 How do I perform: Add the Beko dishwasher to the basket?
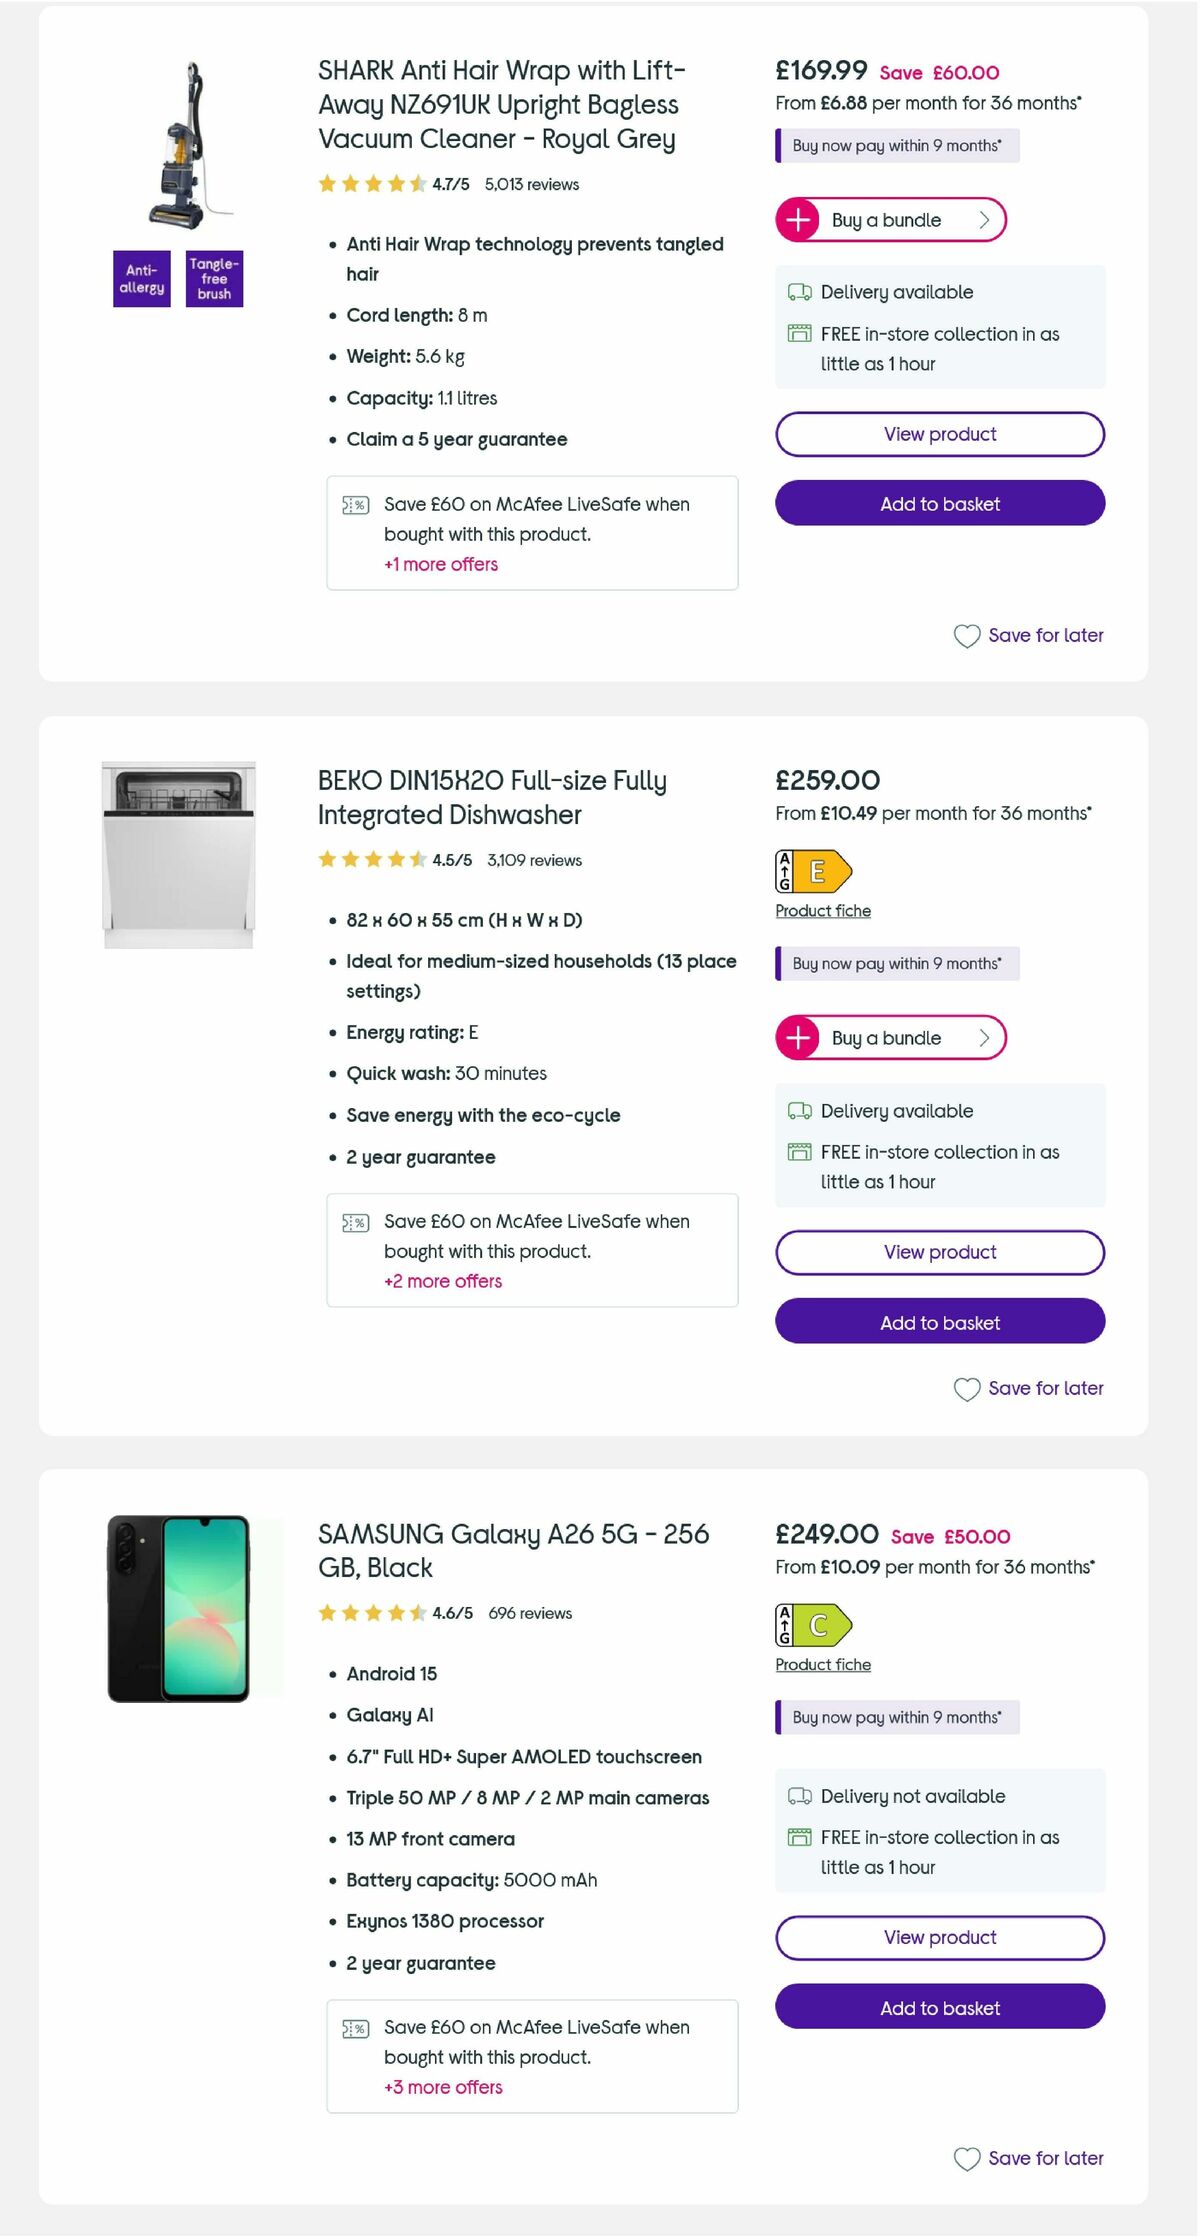[939, 1322]
